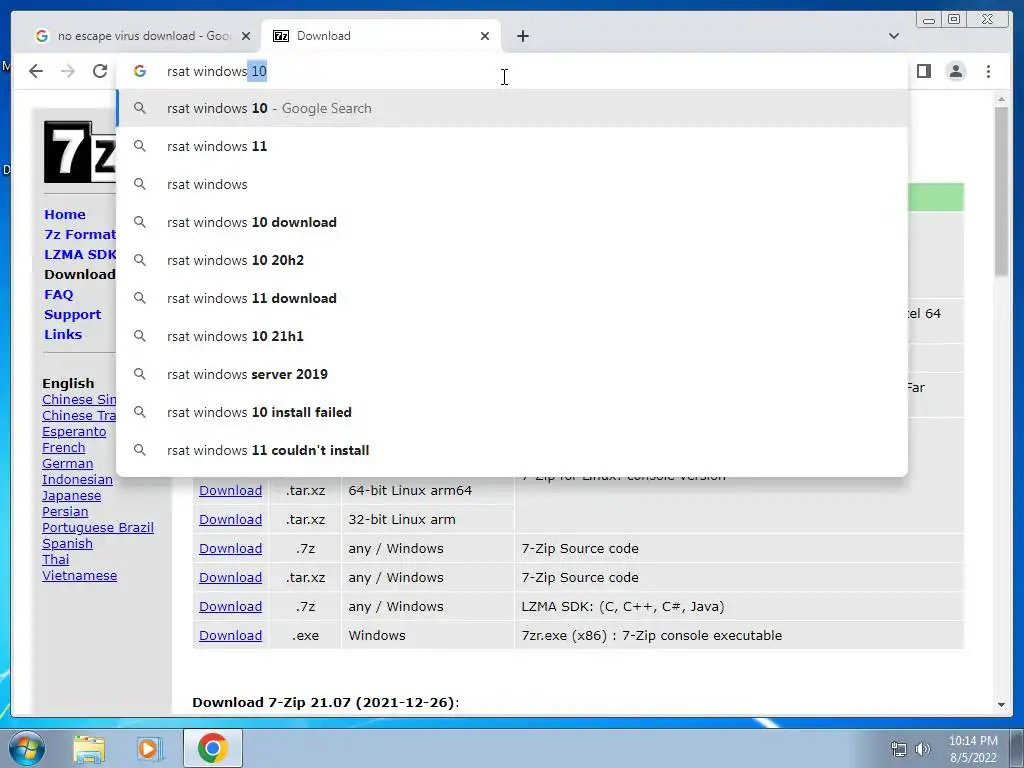Screen dimensions: 1024x768
Task: Pick the plain 'rsat windows' suggestion
Action: point(512,184)
